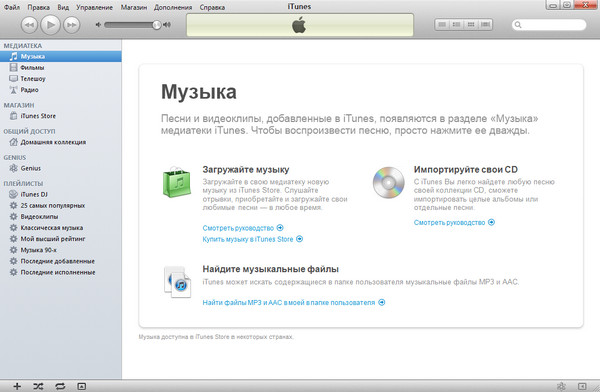Click Найти файлы MP3 и AAC link
The width and height of the screenshot is (600, 392).
pos(294,302)
